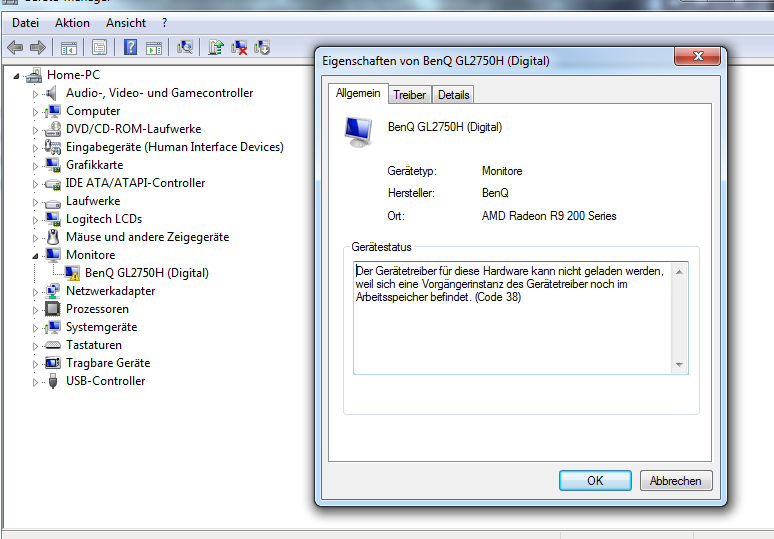Click the Gerätetyp value 'Monitore'
774x539 pixels.
click(502, 171)
